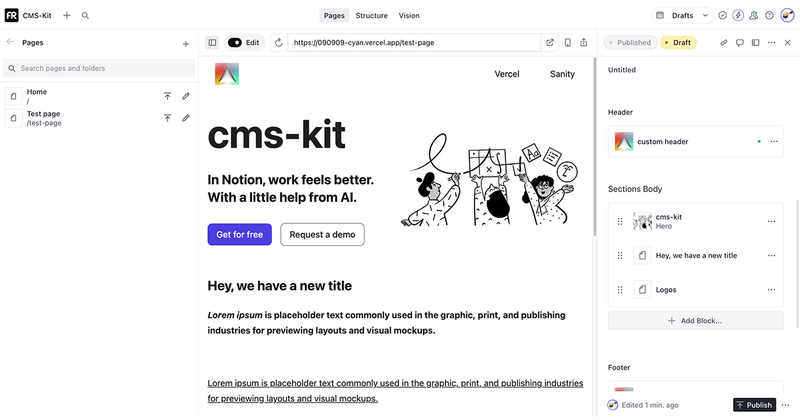Click the Vercel nav link in preview
The height and width of the screenshot is (420, 800).
click(x=507, y=74)
